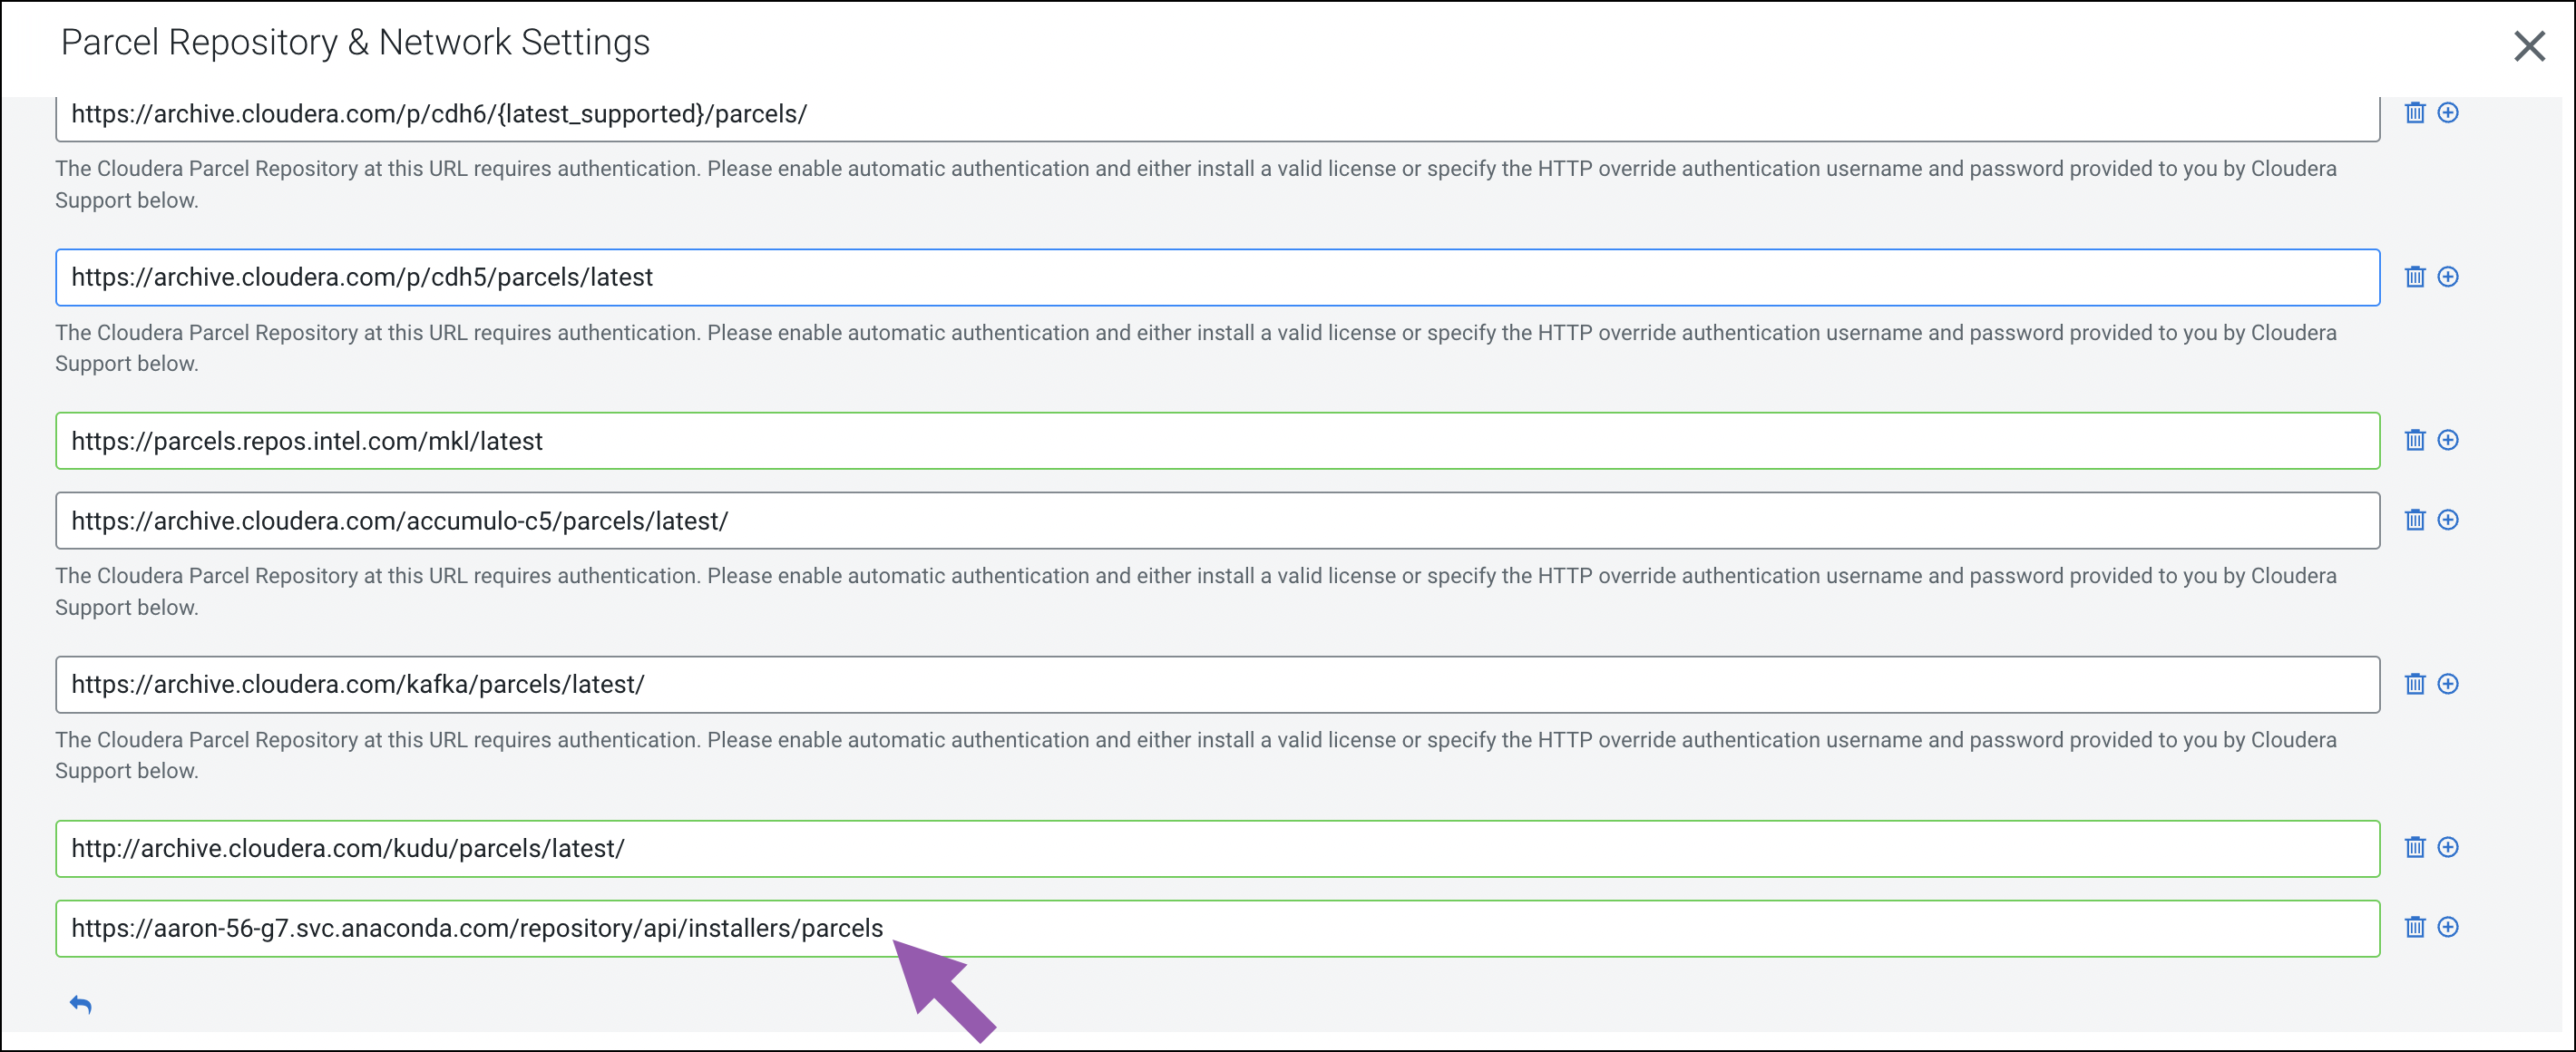
Task: Delete the cdh6 latest_supported parcel URL
Action: click(x=2414, y=113)
